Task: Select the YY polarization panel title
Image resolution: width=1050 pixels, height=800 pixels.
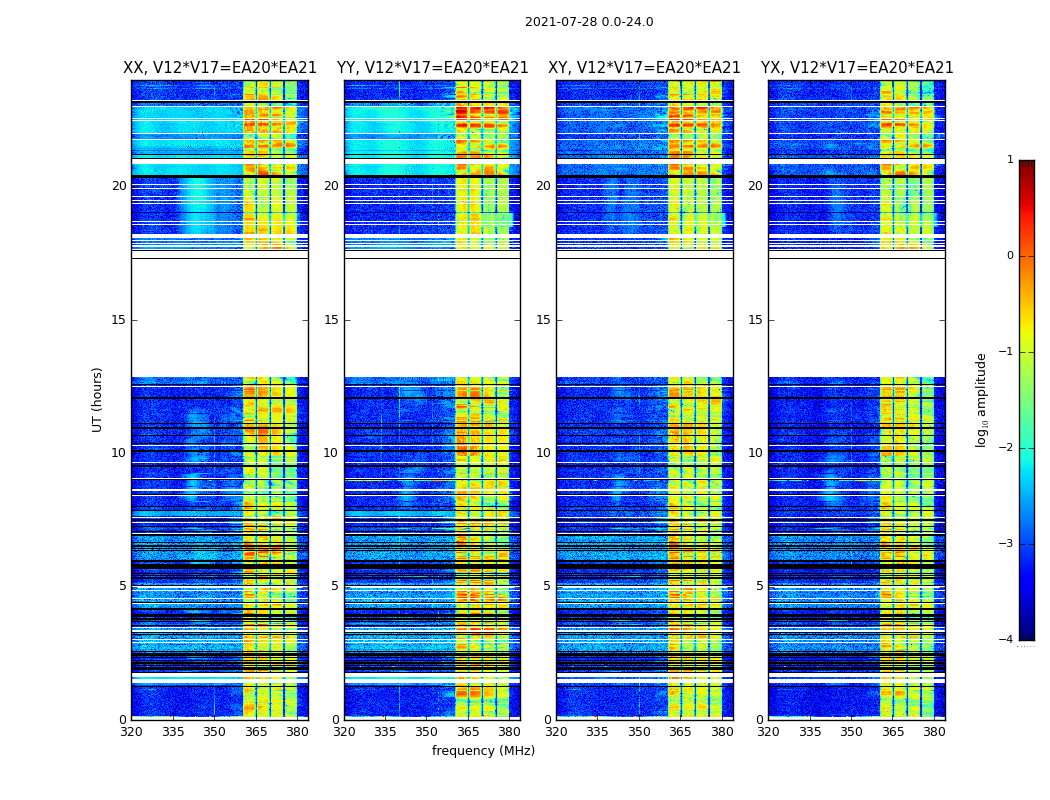Action: 433,68
